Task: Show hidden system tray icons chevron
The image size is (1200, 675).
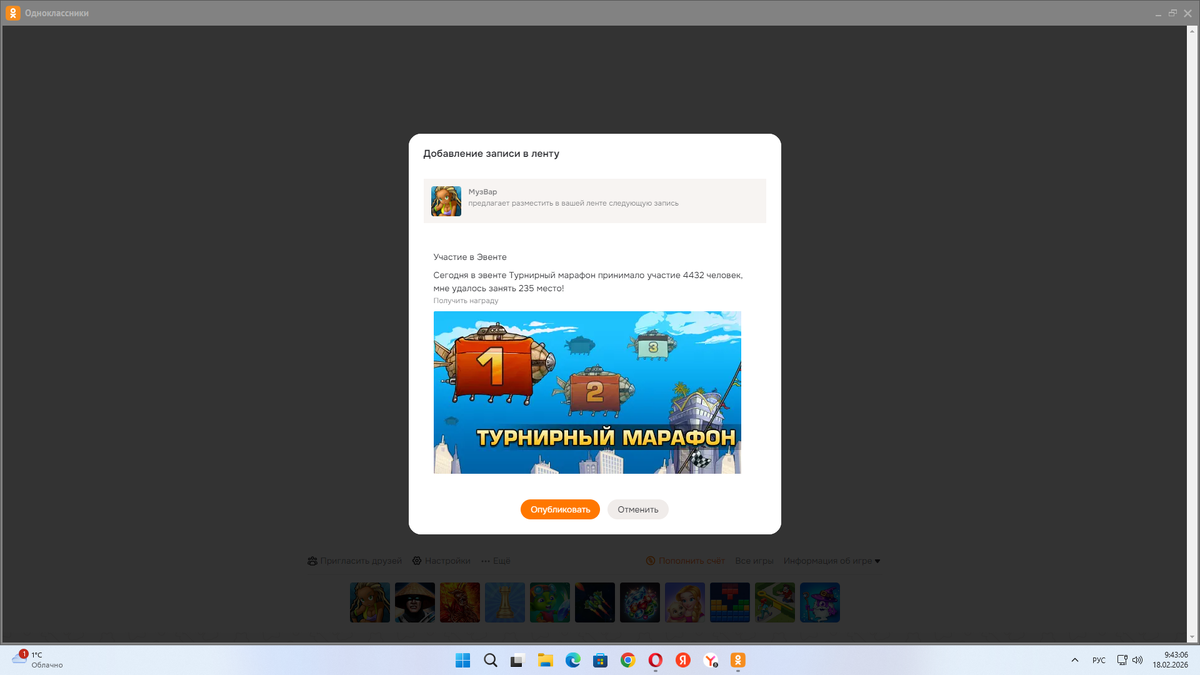Action: [x=1075, y=660]
